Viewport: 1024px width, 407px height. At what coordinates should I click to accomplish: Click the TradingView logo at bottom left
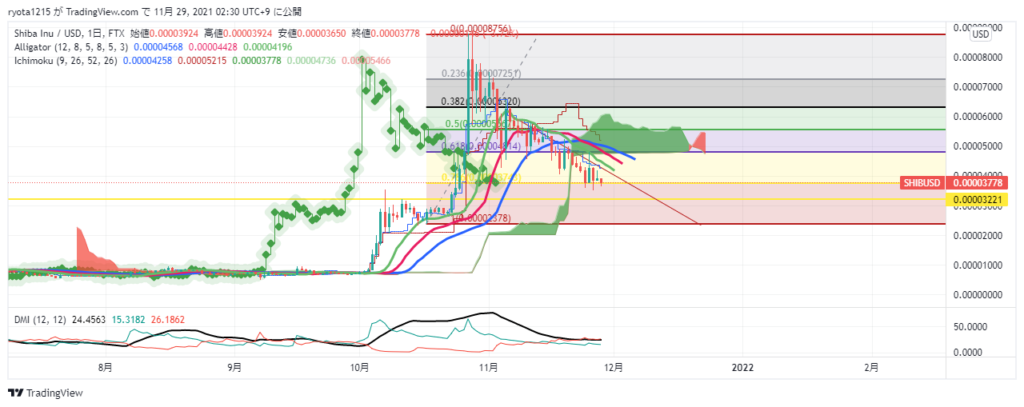(38, 391)
